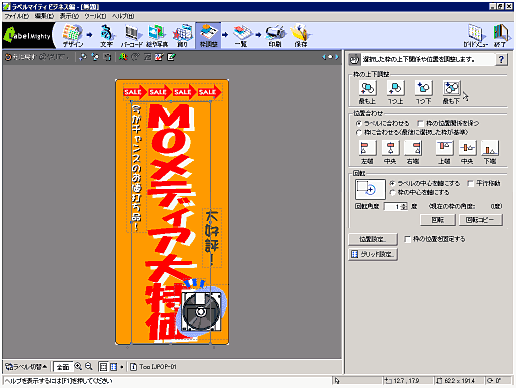Screen dimensions: 516x388
Task: Select the 枠調整 (Frame Adjust) step icon
Action: click(x=208, y=36)
